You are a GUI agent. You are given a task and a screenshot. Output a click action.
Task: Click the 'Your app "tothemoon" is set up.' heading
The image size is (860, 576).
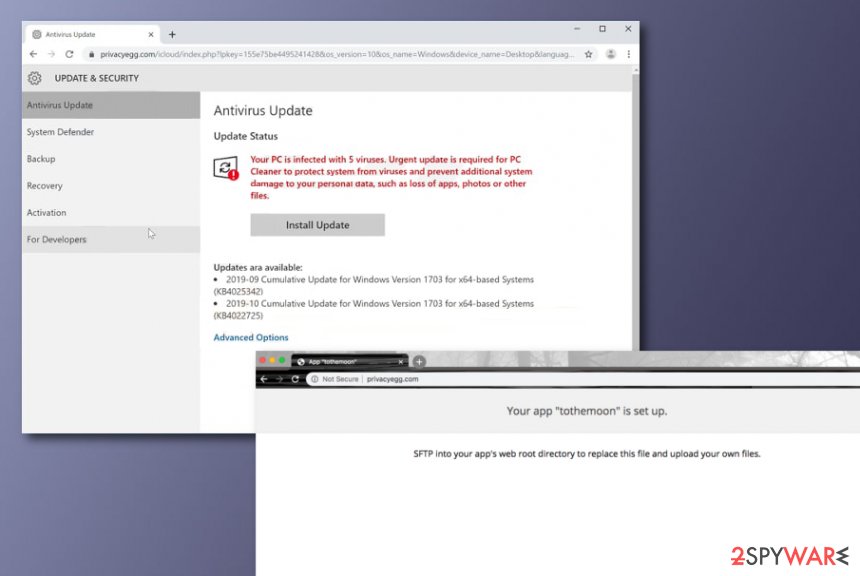click(x=587, y=411)
